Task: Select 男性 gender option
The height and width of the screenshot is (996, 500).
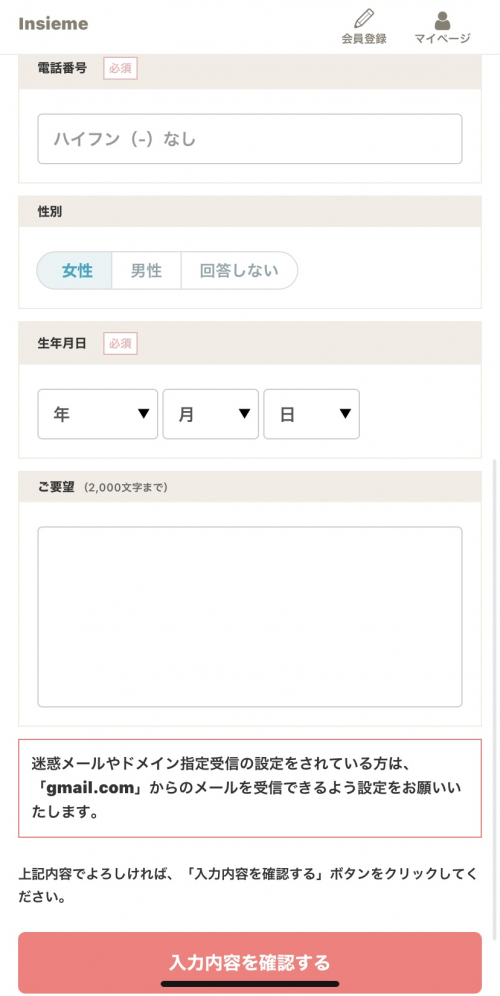Action: pos(147,271)
